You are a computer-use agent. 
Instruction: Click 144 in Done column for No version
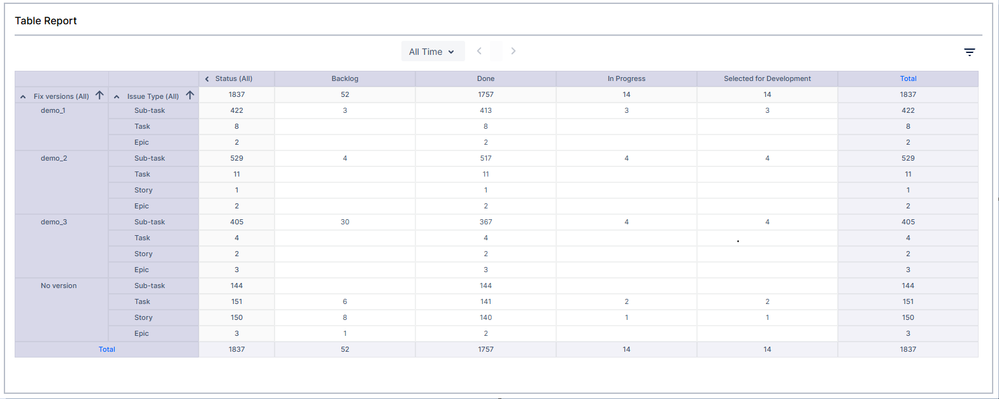click(x=485, y=286)
